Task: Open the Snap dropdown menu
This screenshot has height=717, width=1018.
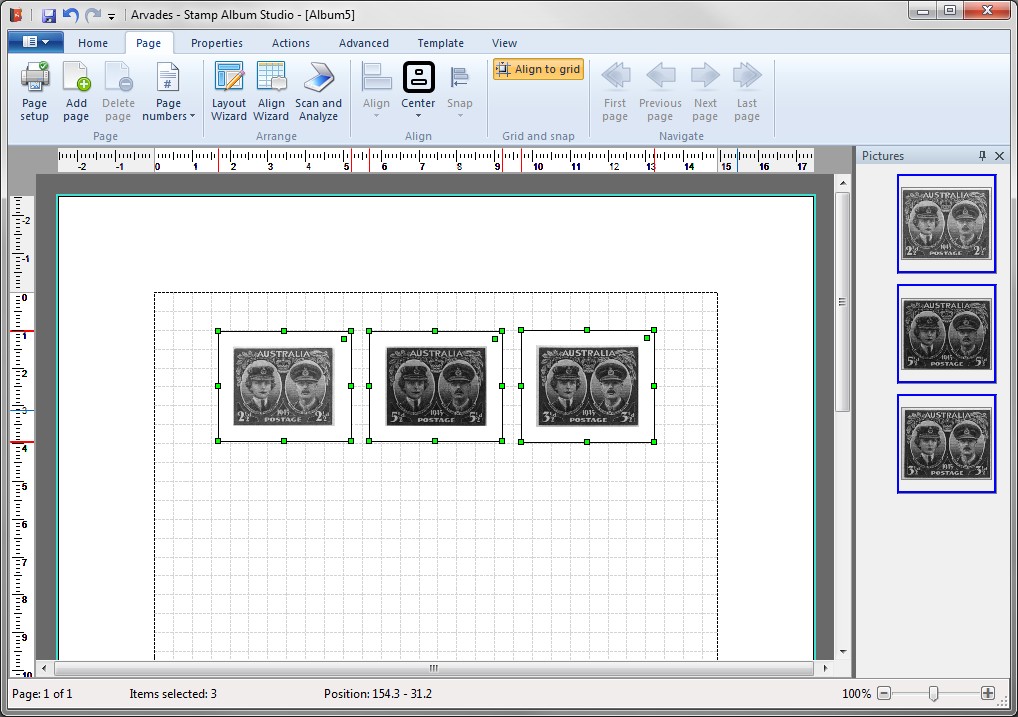Action: coord(460,92)
